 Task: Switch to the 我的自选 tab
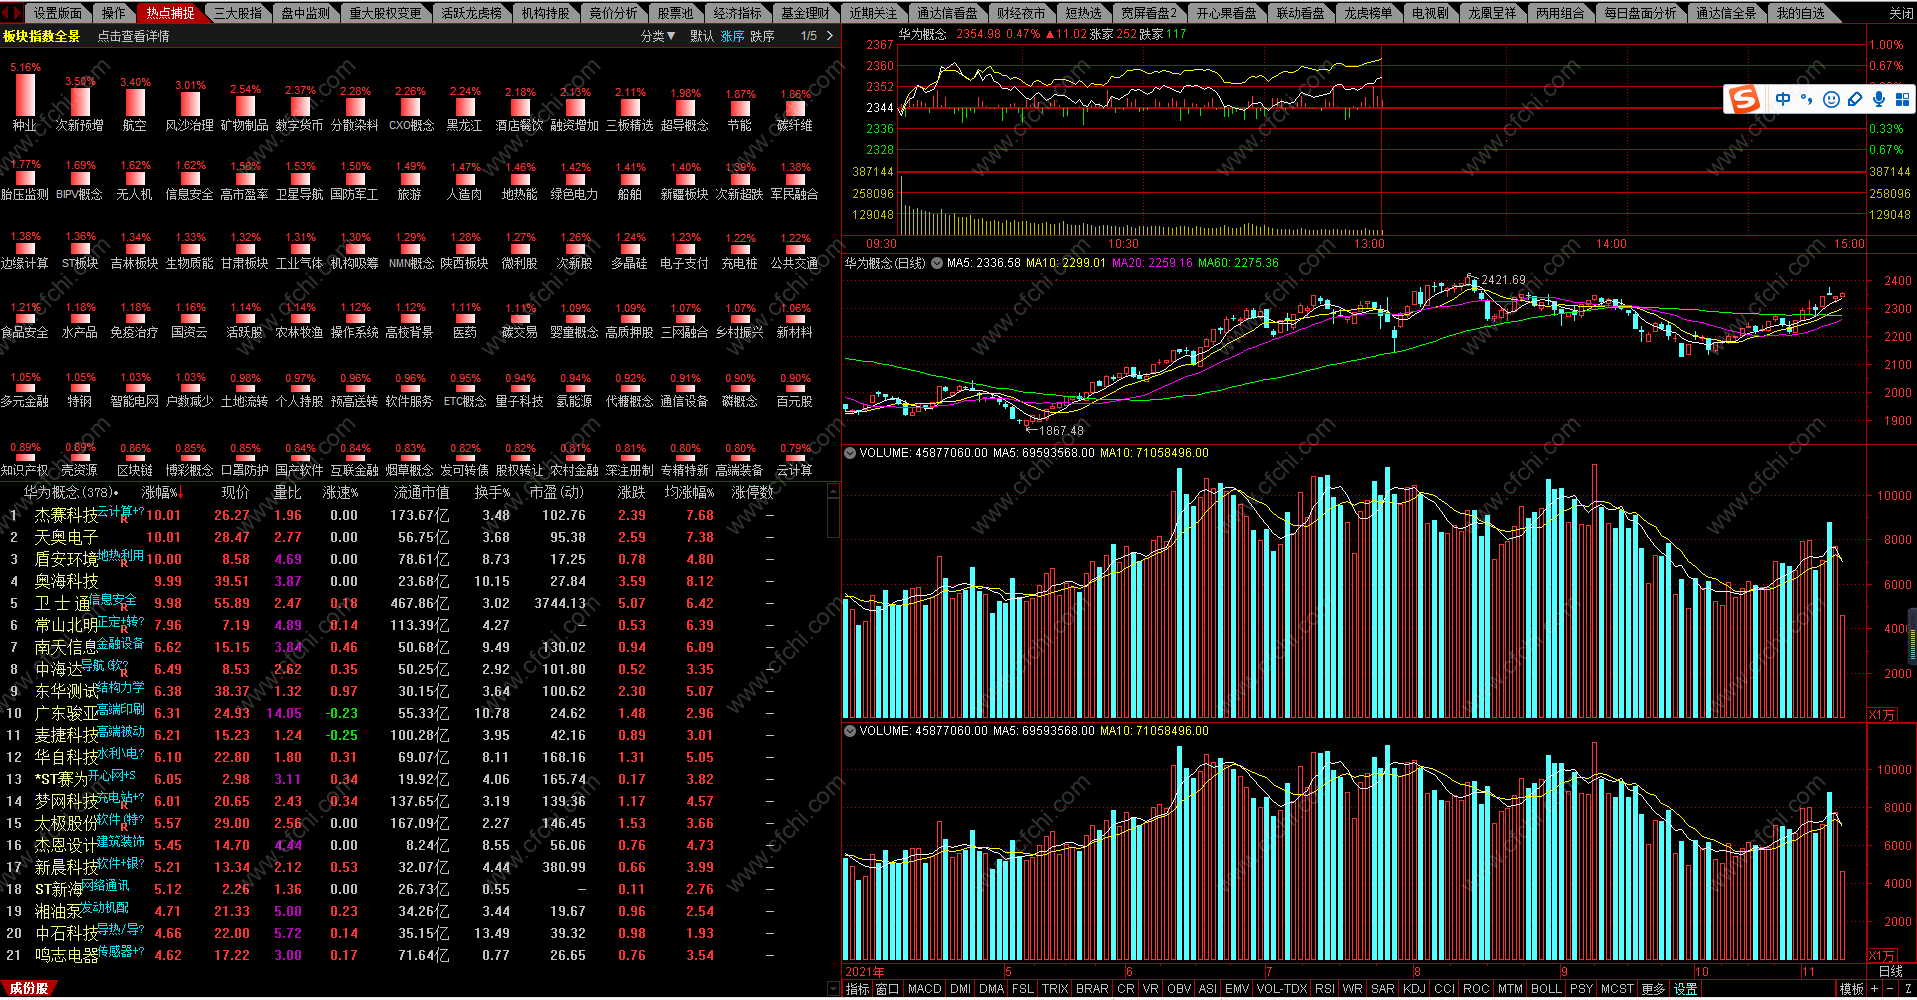click(x=1801, y=13)
